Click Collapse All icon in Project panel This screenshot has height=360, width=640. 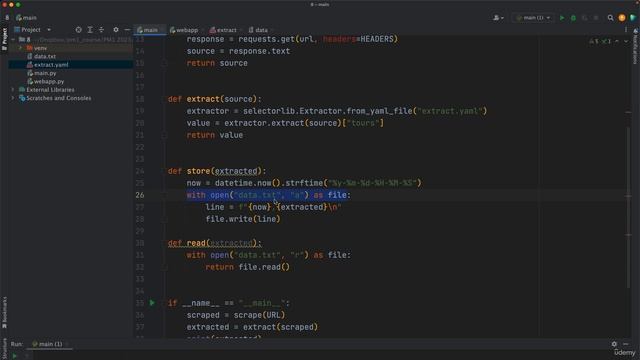(x=101, y=30)
